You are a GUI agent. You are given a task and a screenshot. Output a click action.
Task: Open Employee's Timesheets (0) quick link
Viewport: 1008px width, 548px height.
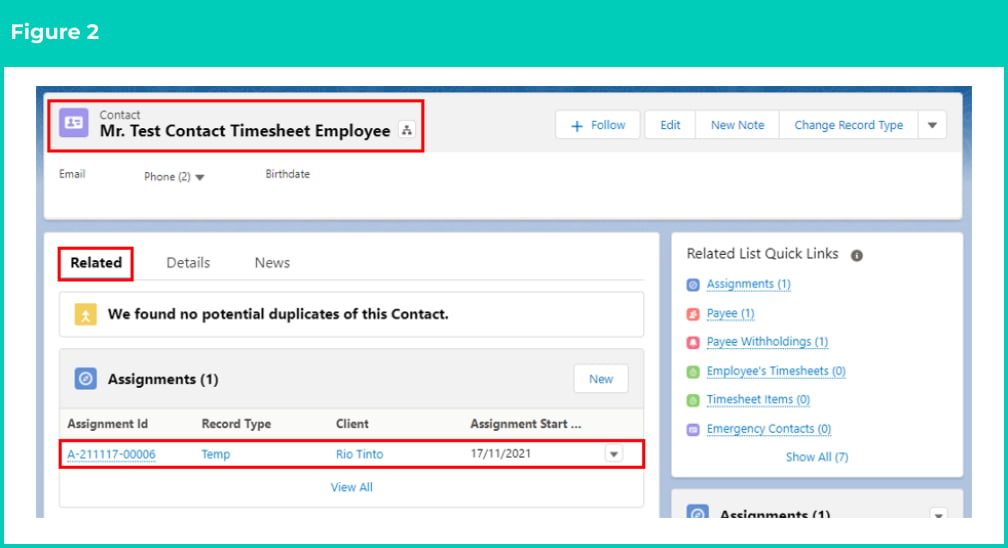tap(776, 370)
